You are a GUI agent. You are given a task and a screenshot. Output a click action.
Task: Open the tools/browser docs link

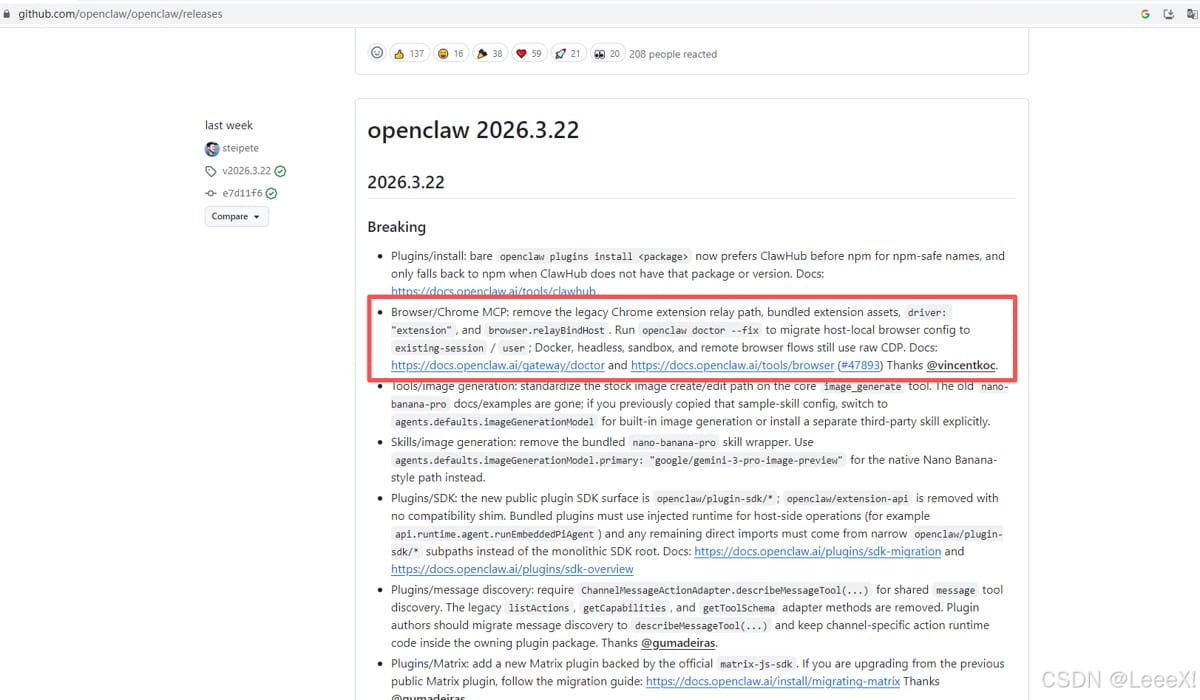pos(732,365)
